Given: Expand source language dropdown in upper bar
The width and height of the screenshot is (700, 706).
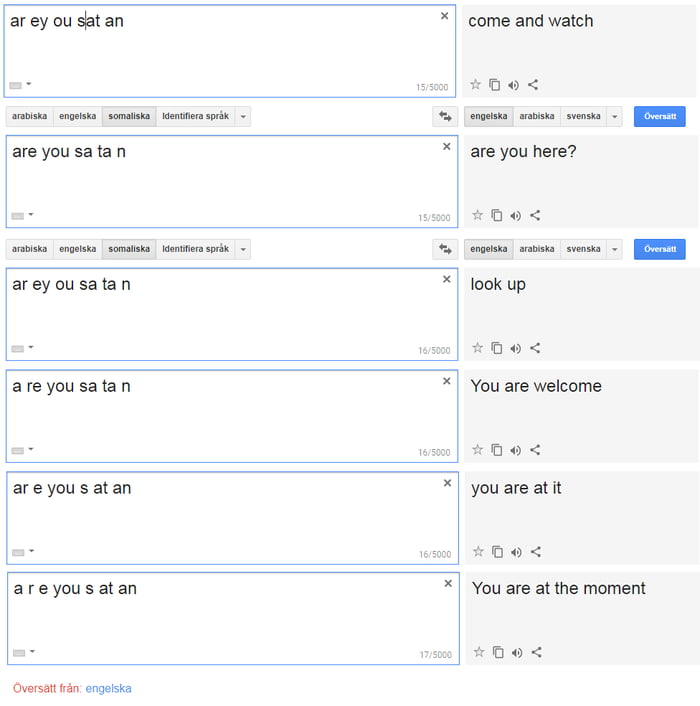Looking at the screenshot, I should (243, 117).
